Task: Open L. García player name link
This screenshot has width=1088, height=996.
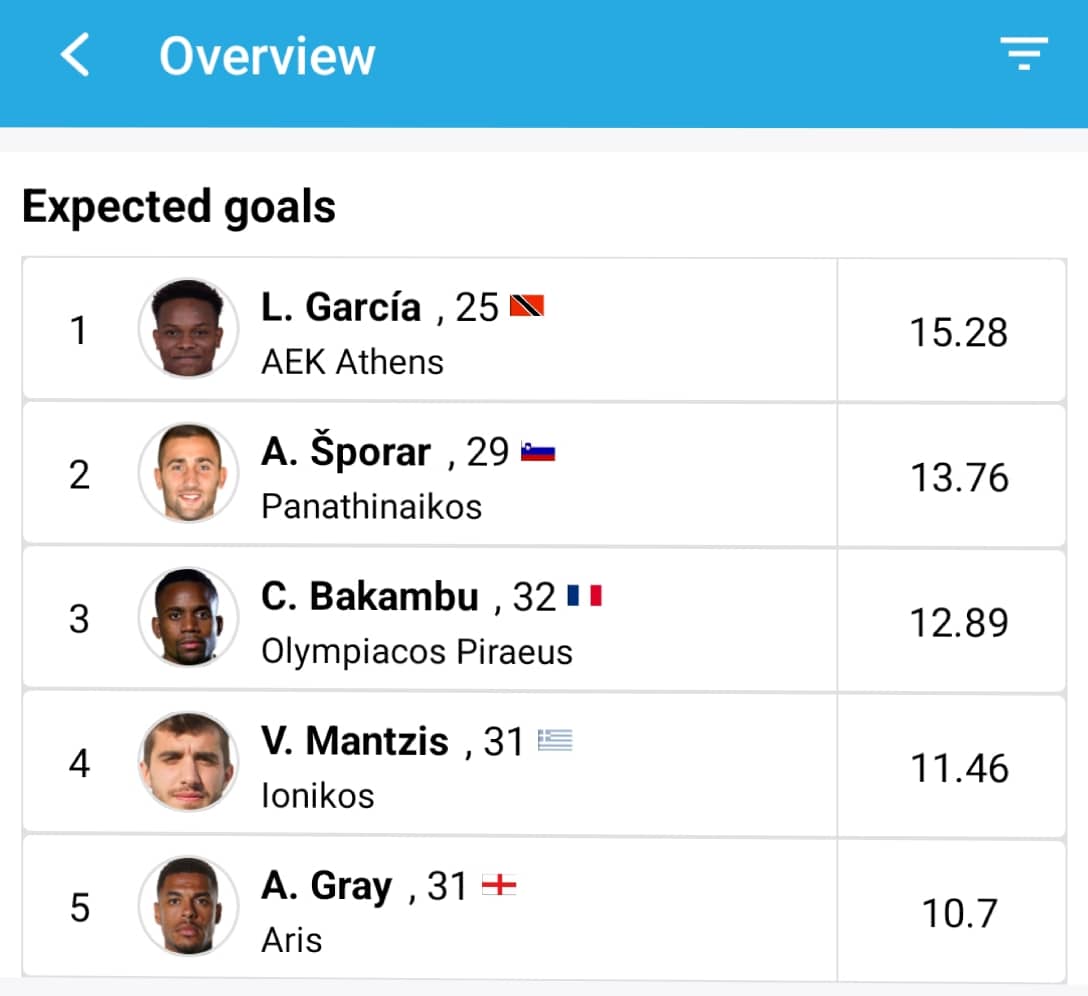Action: (x=341, y=307)
